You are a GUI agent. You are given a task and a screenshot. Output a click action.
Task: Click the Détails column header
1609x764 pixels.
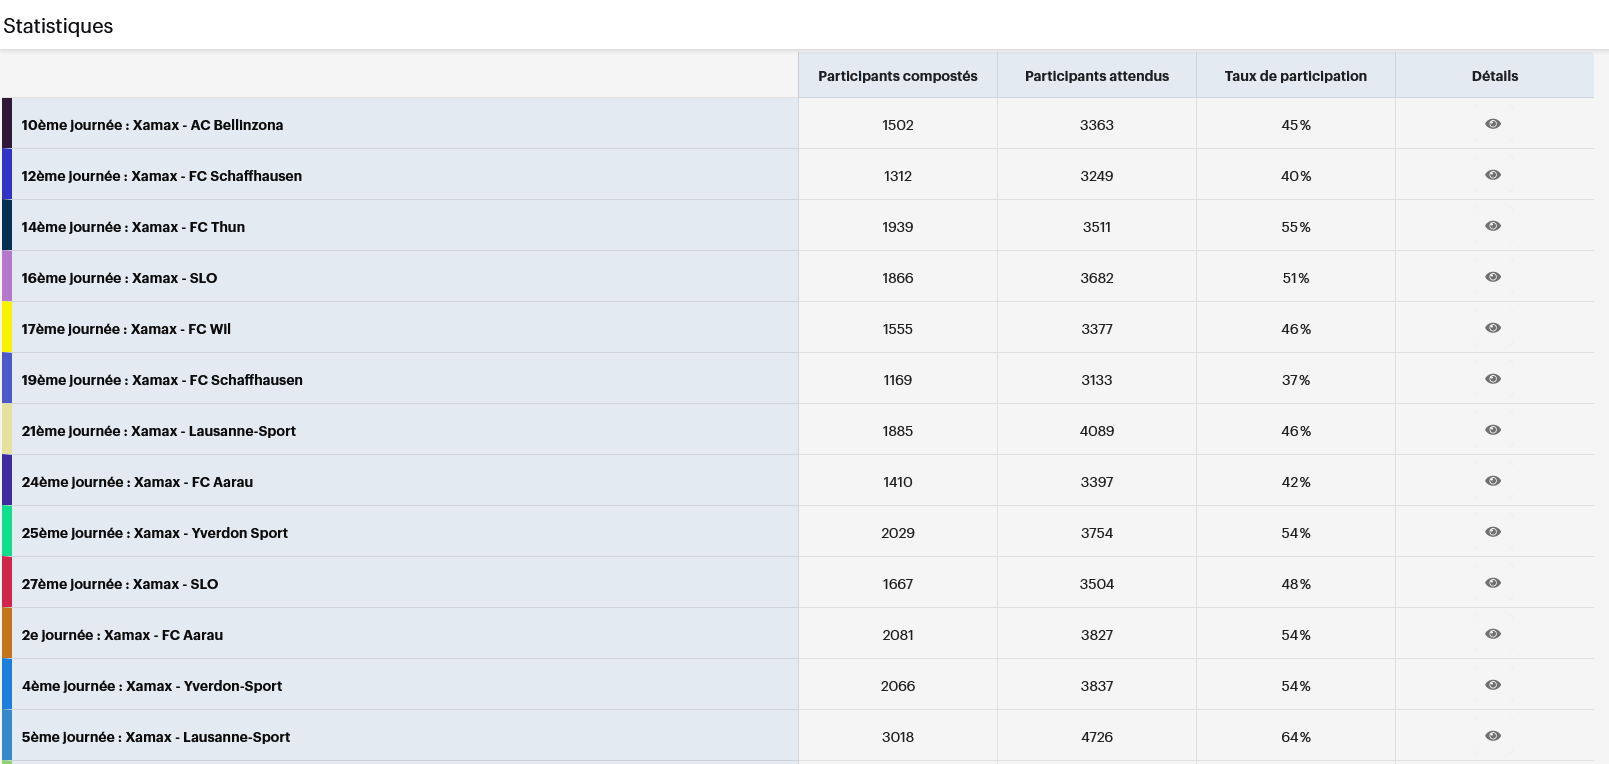(x=1495, y=76)
